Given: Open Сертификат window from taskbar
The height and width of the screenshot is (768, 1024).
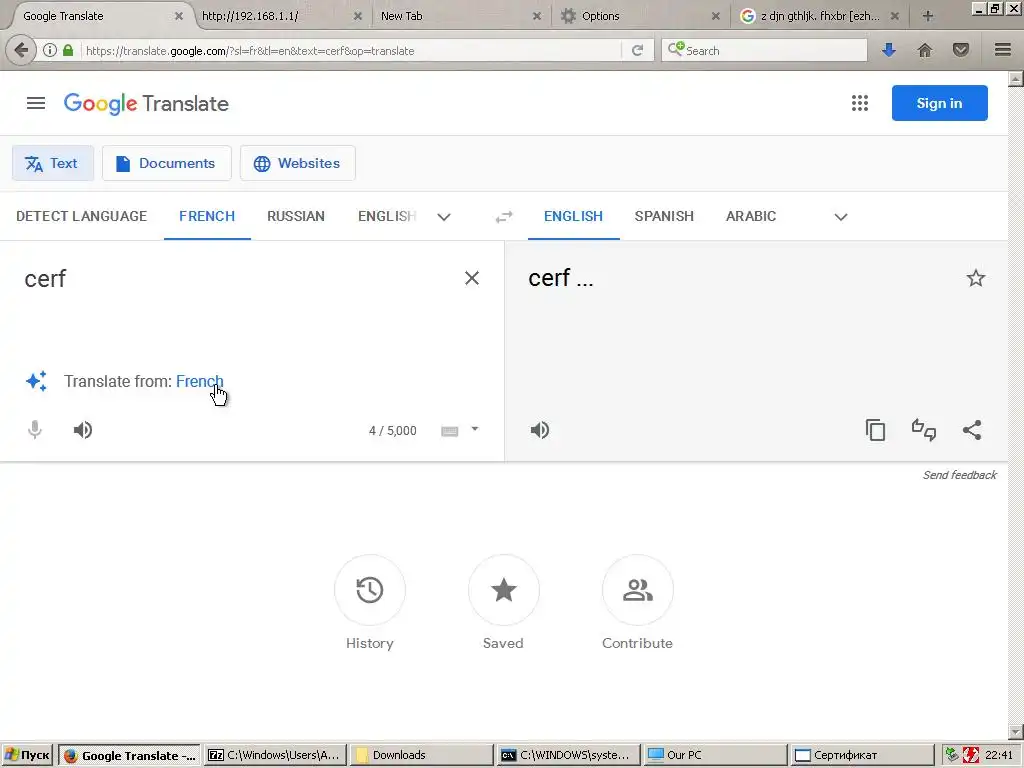Looking at the screenshot, I should pyautogui.click(x=861, y=756).
